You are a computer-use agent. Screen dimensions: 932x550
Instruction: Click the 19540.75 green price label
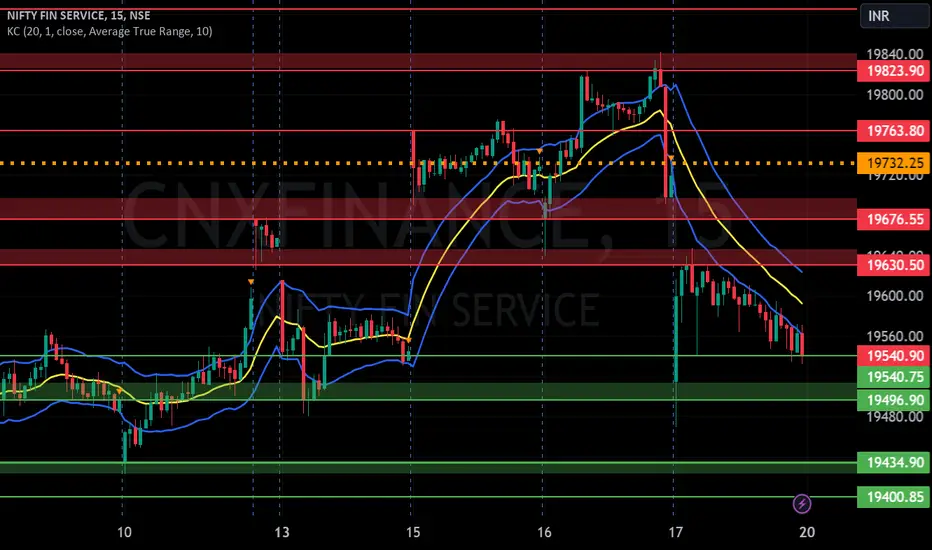pyautogui.click(x=894, y=377)
